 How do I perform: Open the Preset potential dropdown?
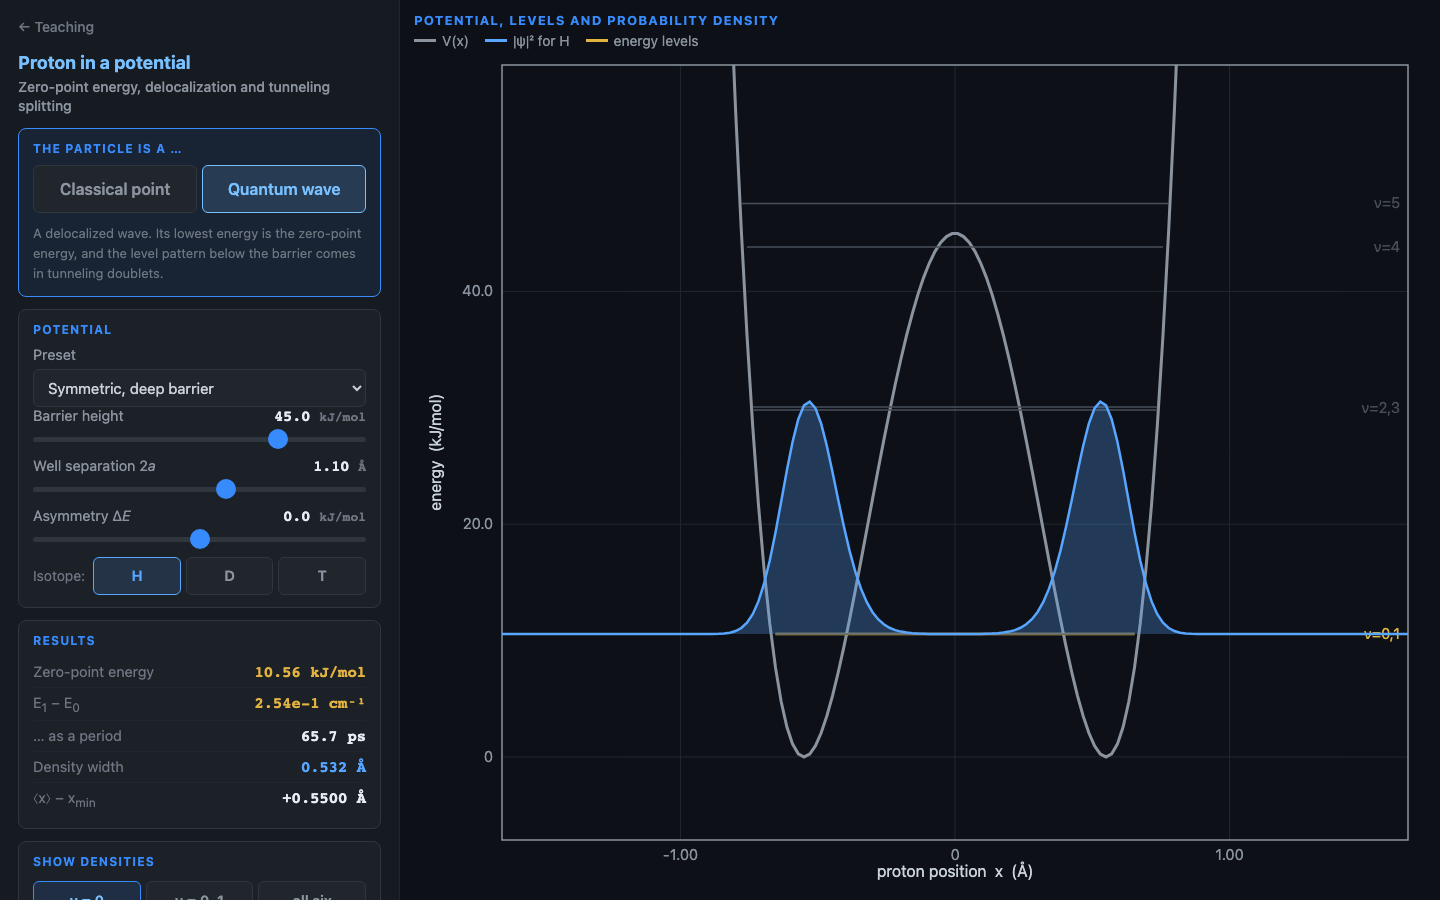tap(199, 388)
